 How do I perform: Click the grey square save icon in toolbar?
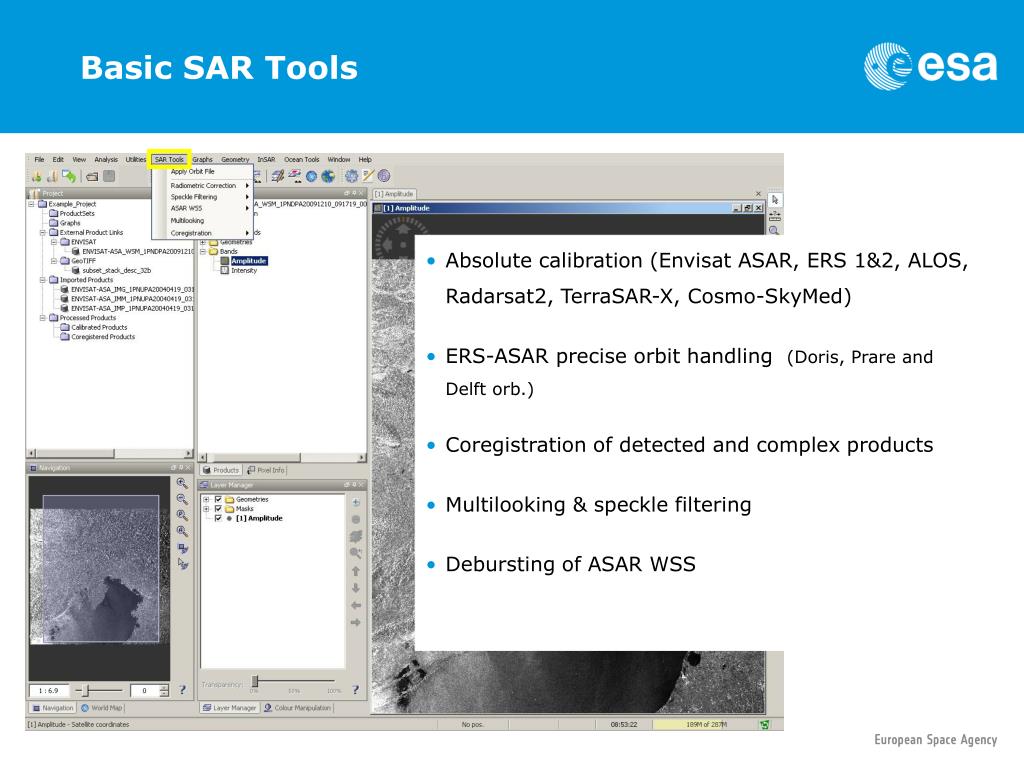pyautogui.click(x=110, y=176)
